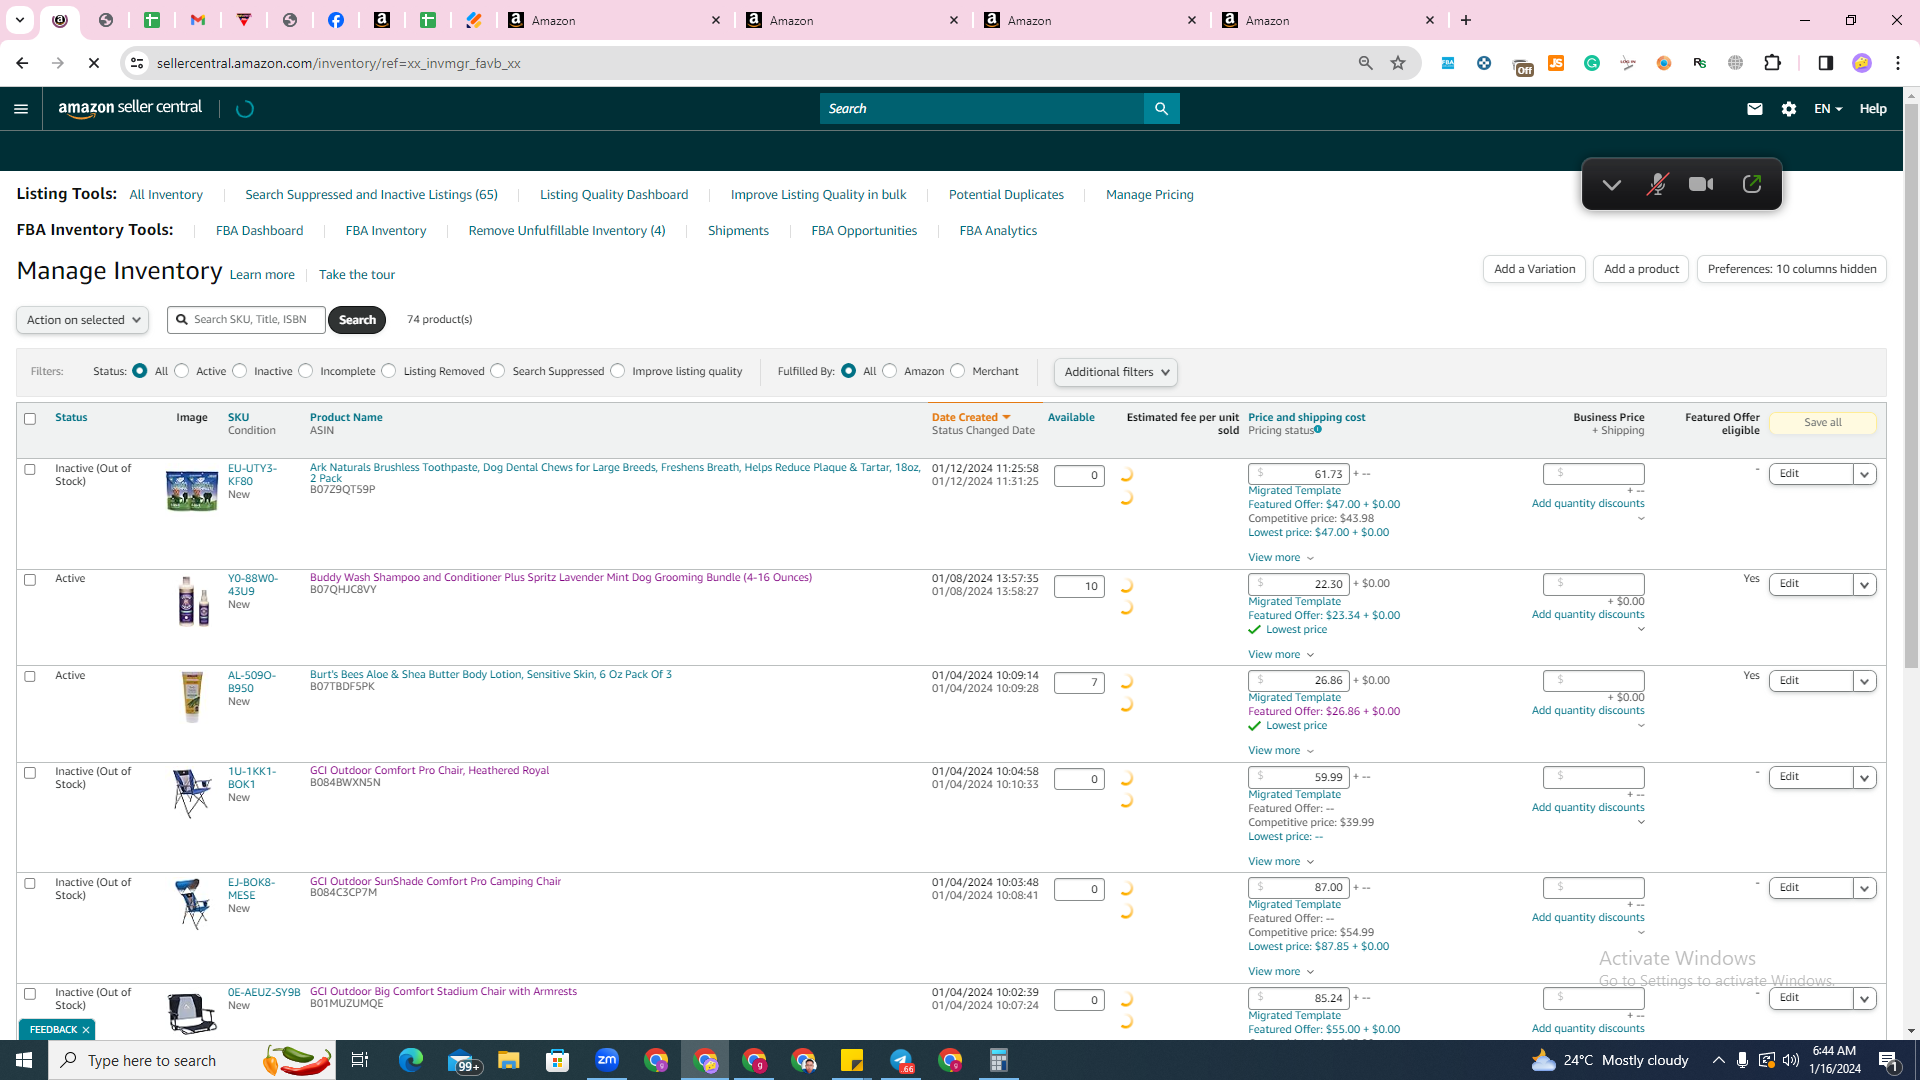1920x1080 pixels.
Task: Open Microsoft Store from the taskbar
Action: click(558, 1060)
